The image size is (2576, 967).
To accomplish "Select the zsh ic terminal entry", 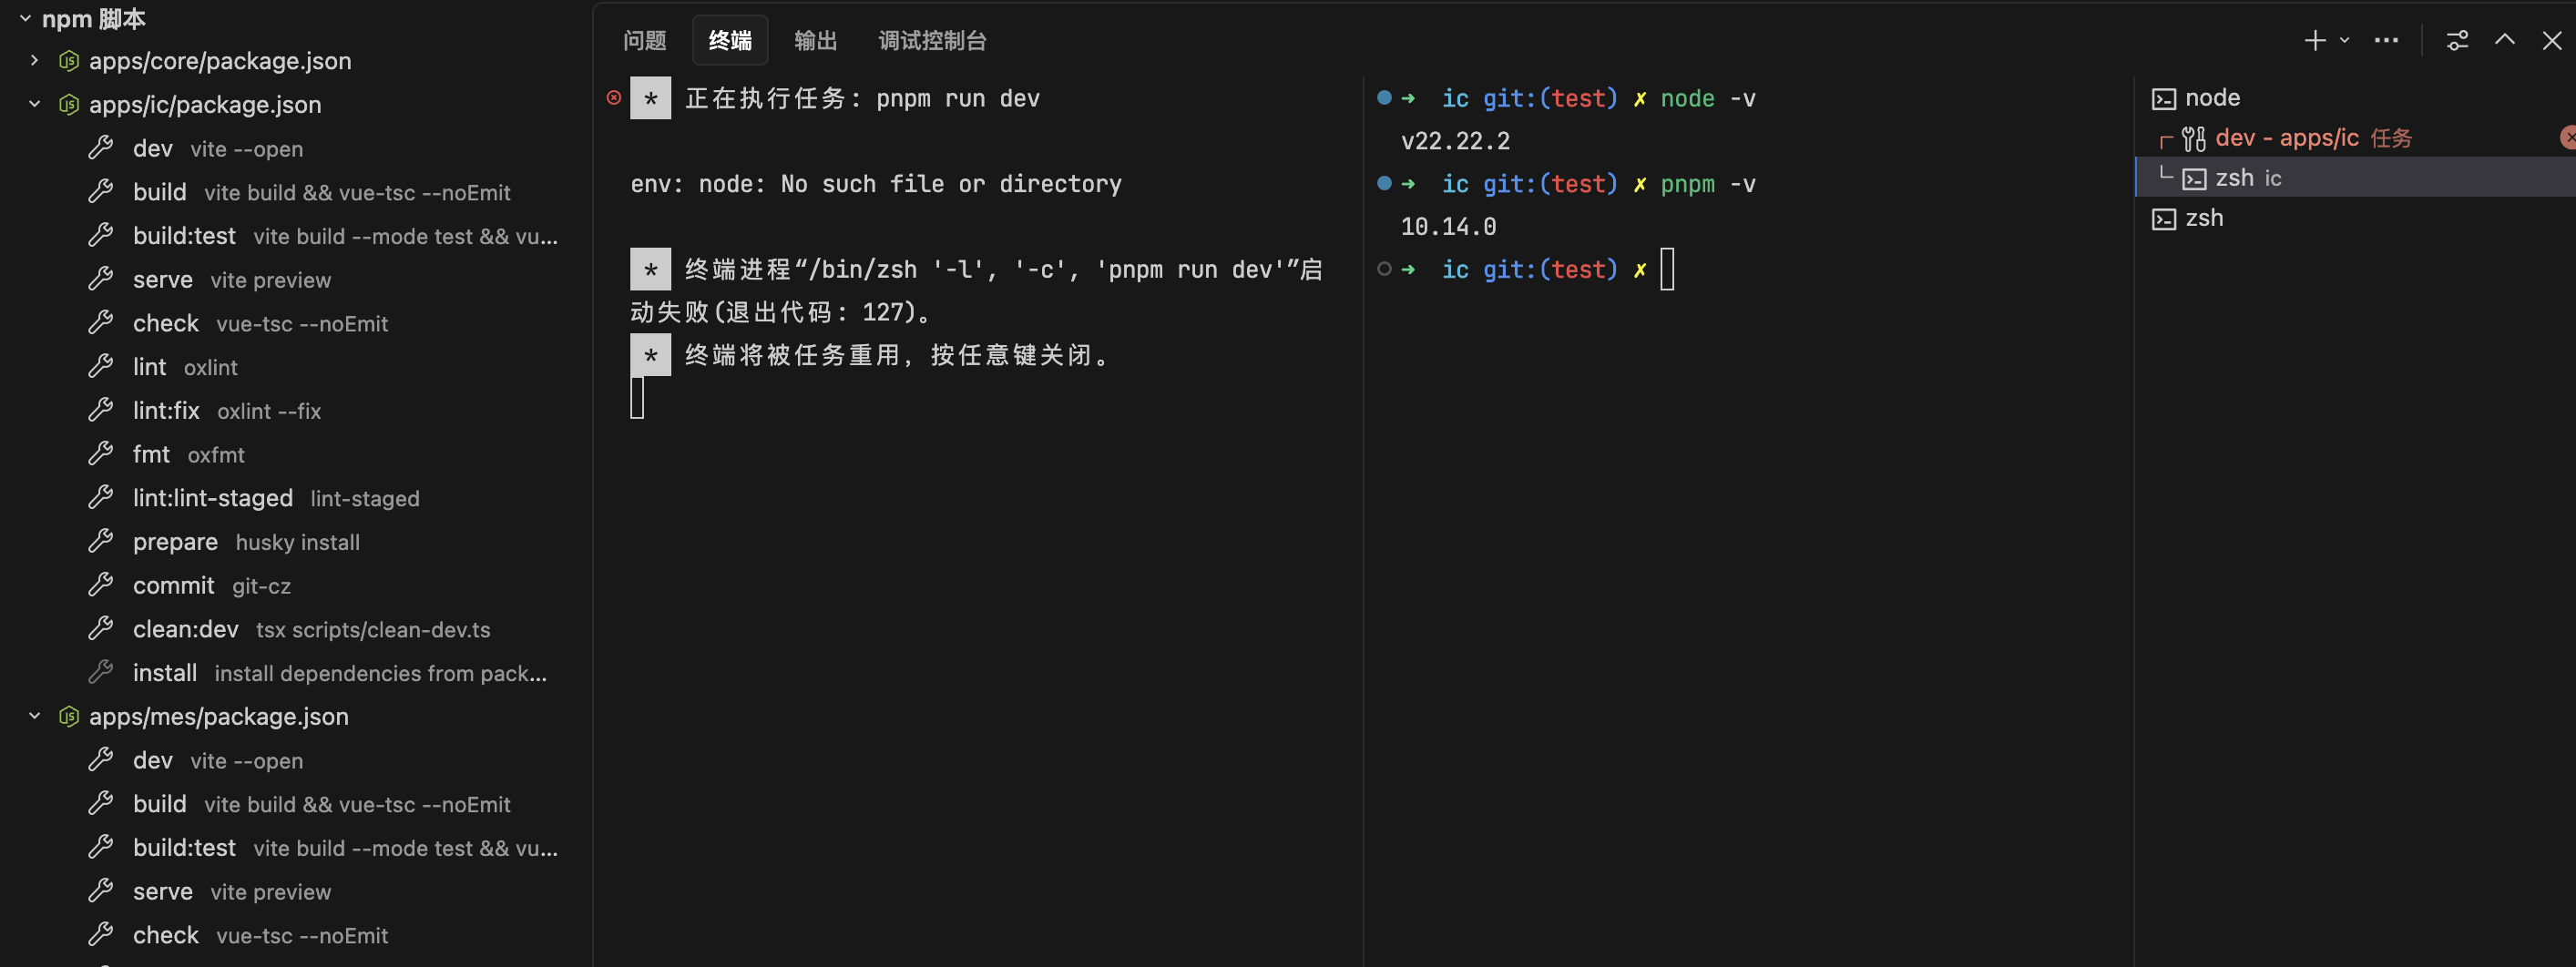I will 2355,177.
